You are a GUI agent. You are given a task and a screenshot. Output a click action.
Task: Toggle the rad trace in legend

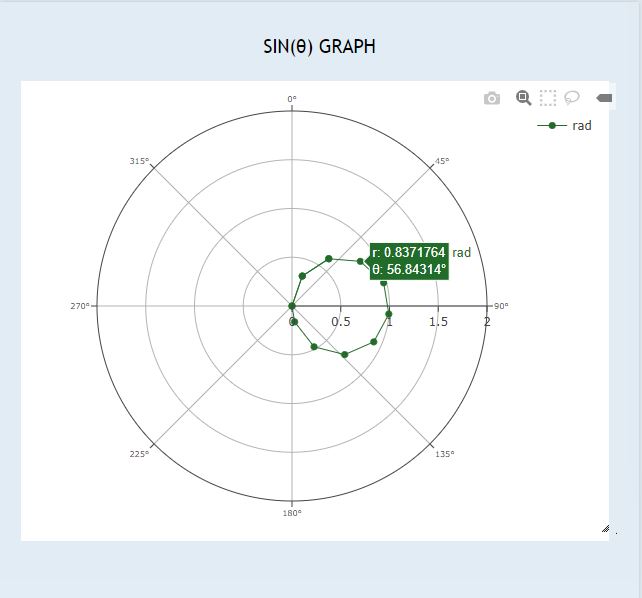tap(581, 126)
